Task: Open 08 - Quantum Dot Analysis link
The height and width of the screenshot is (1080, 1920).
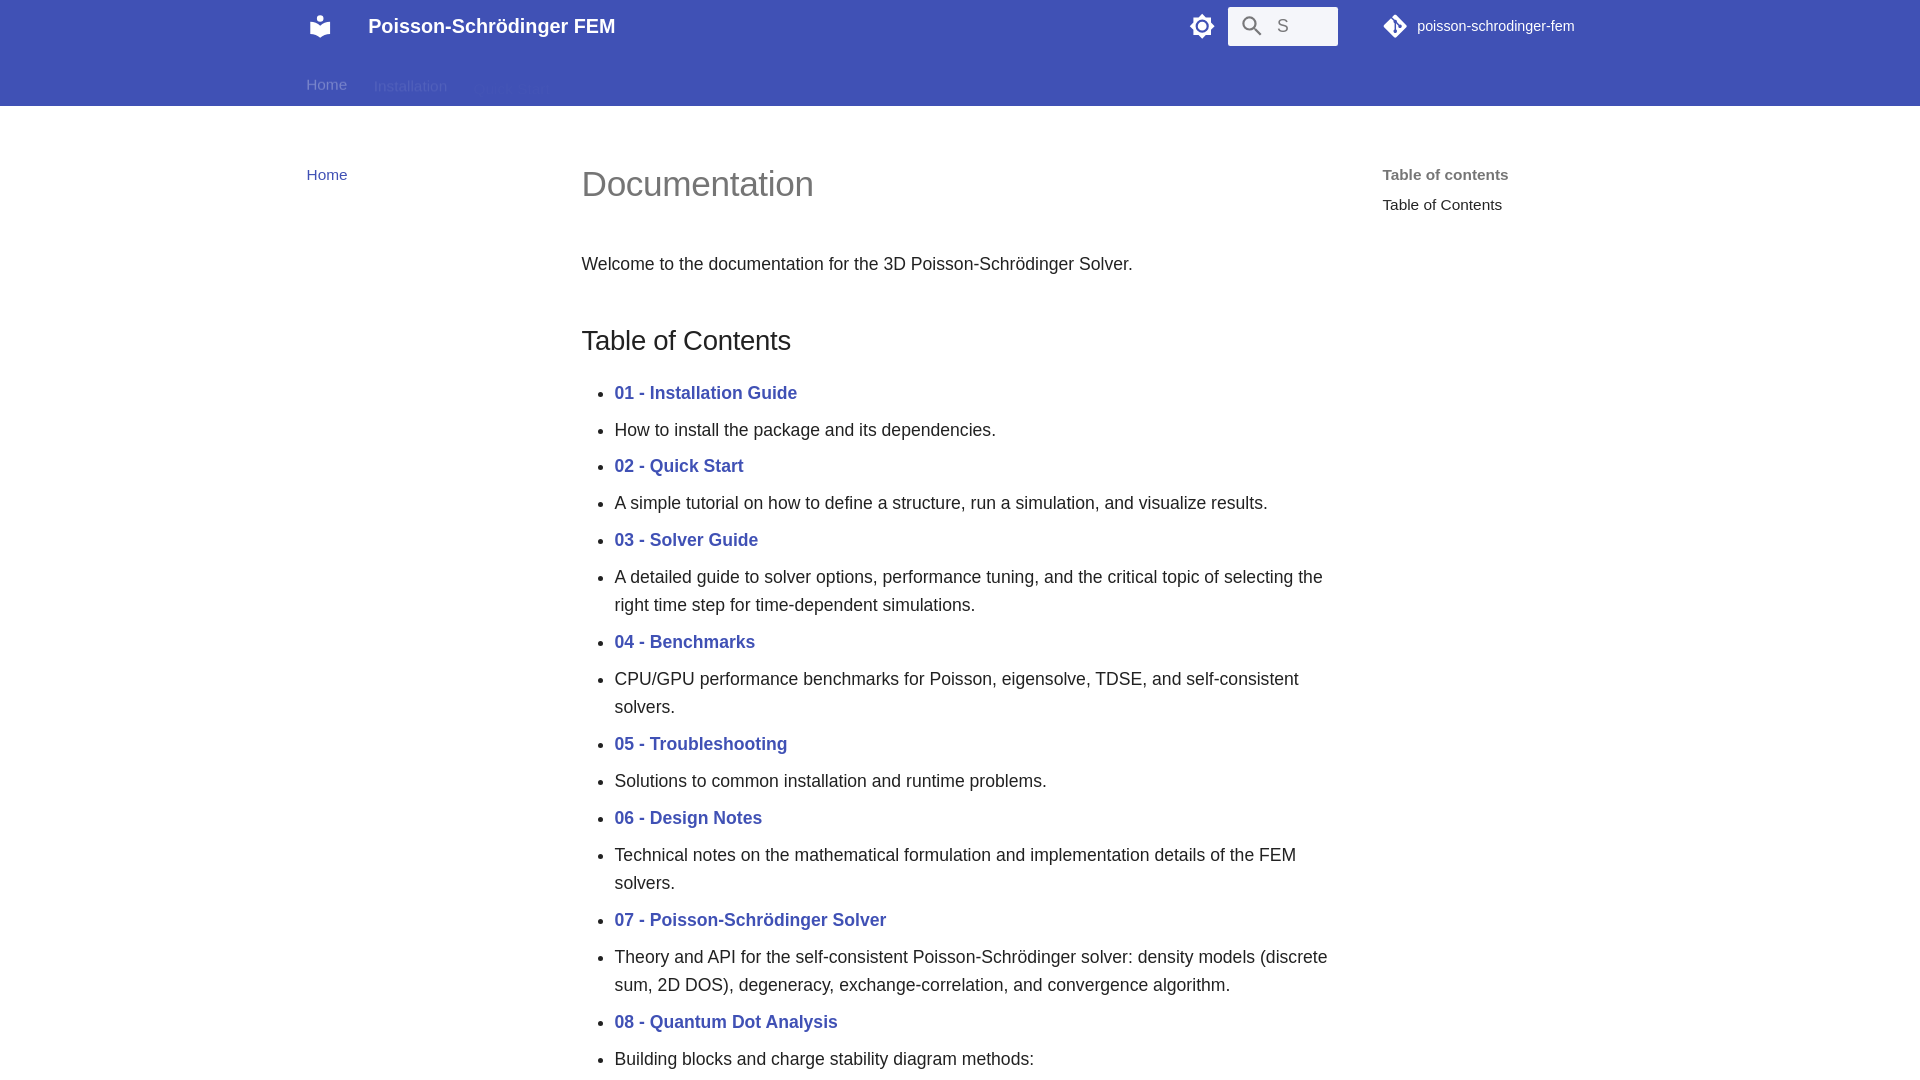Action: [726, 1022]
